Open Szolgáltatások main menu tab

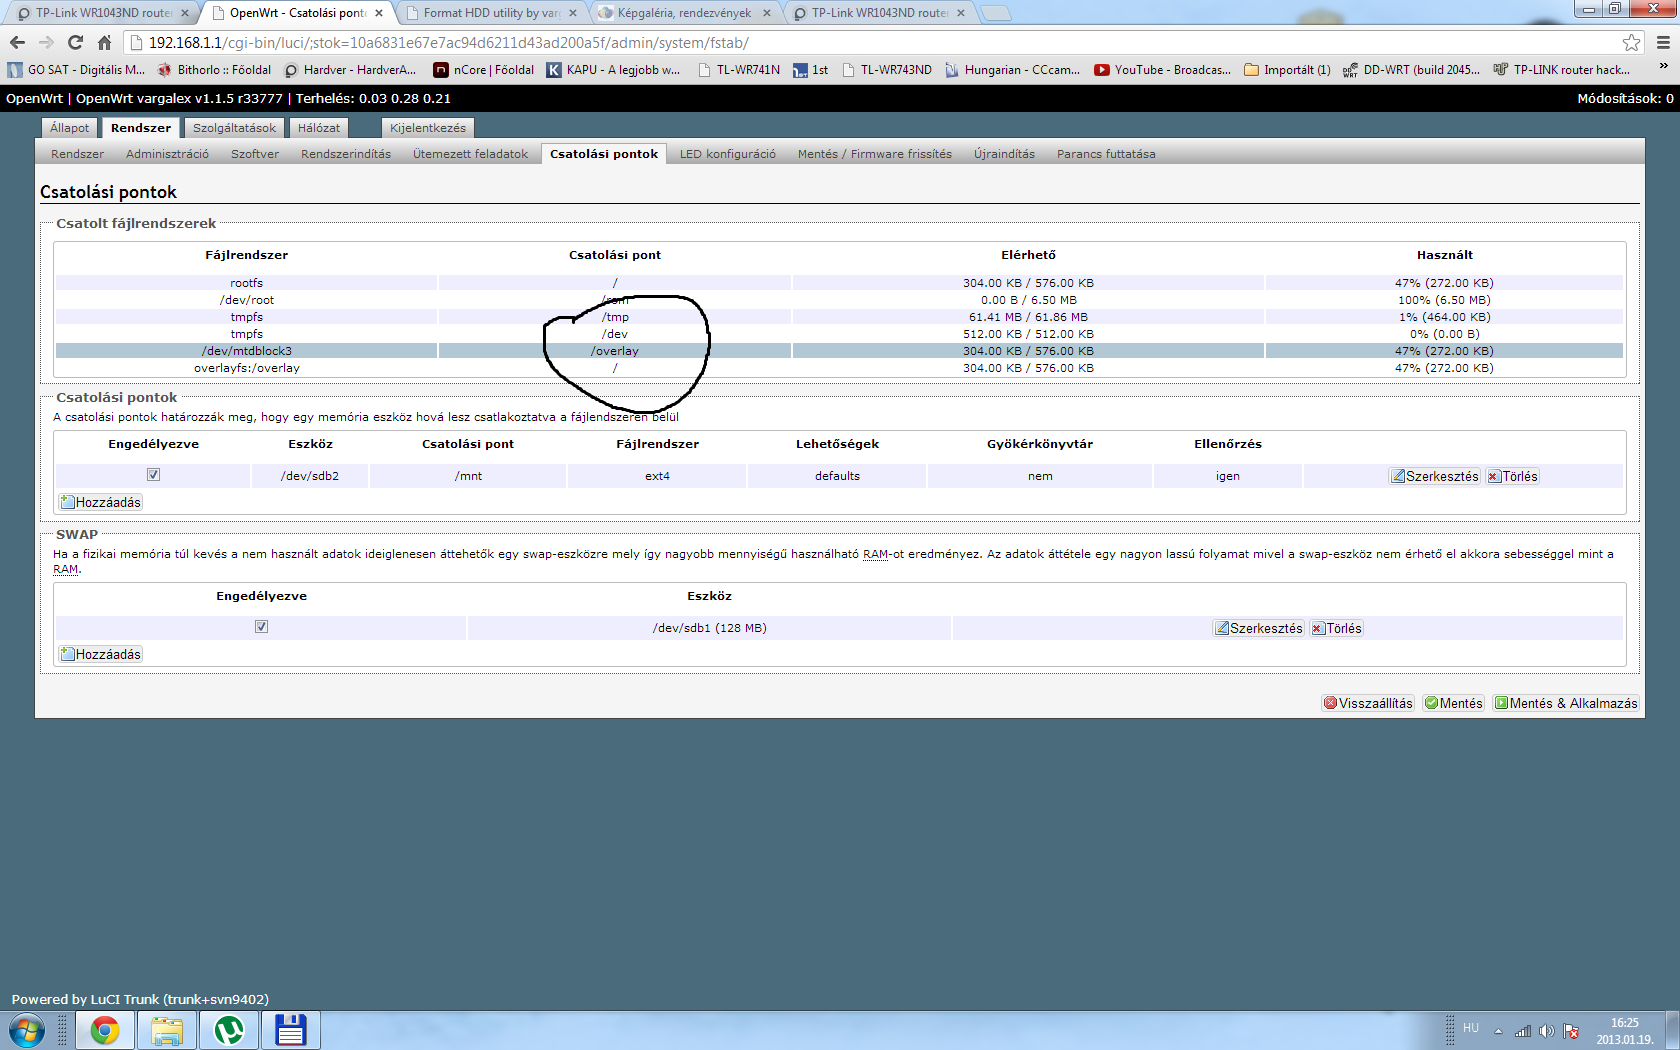(234, 128)
